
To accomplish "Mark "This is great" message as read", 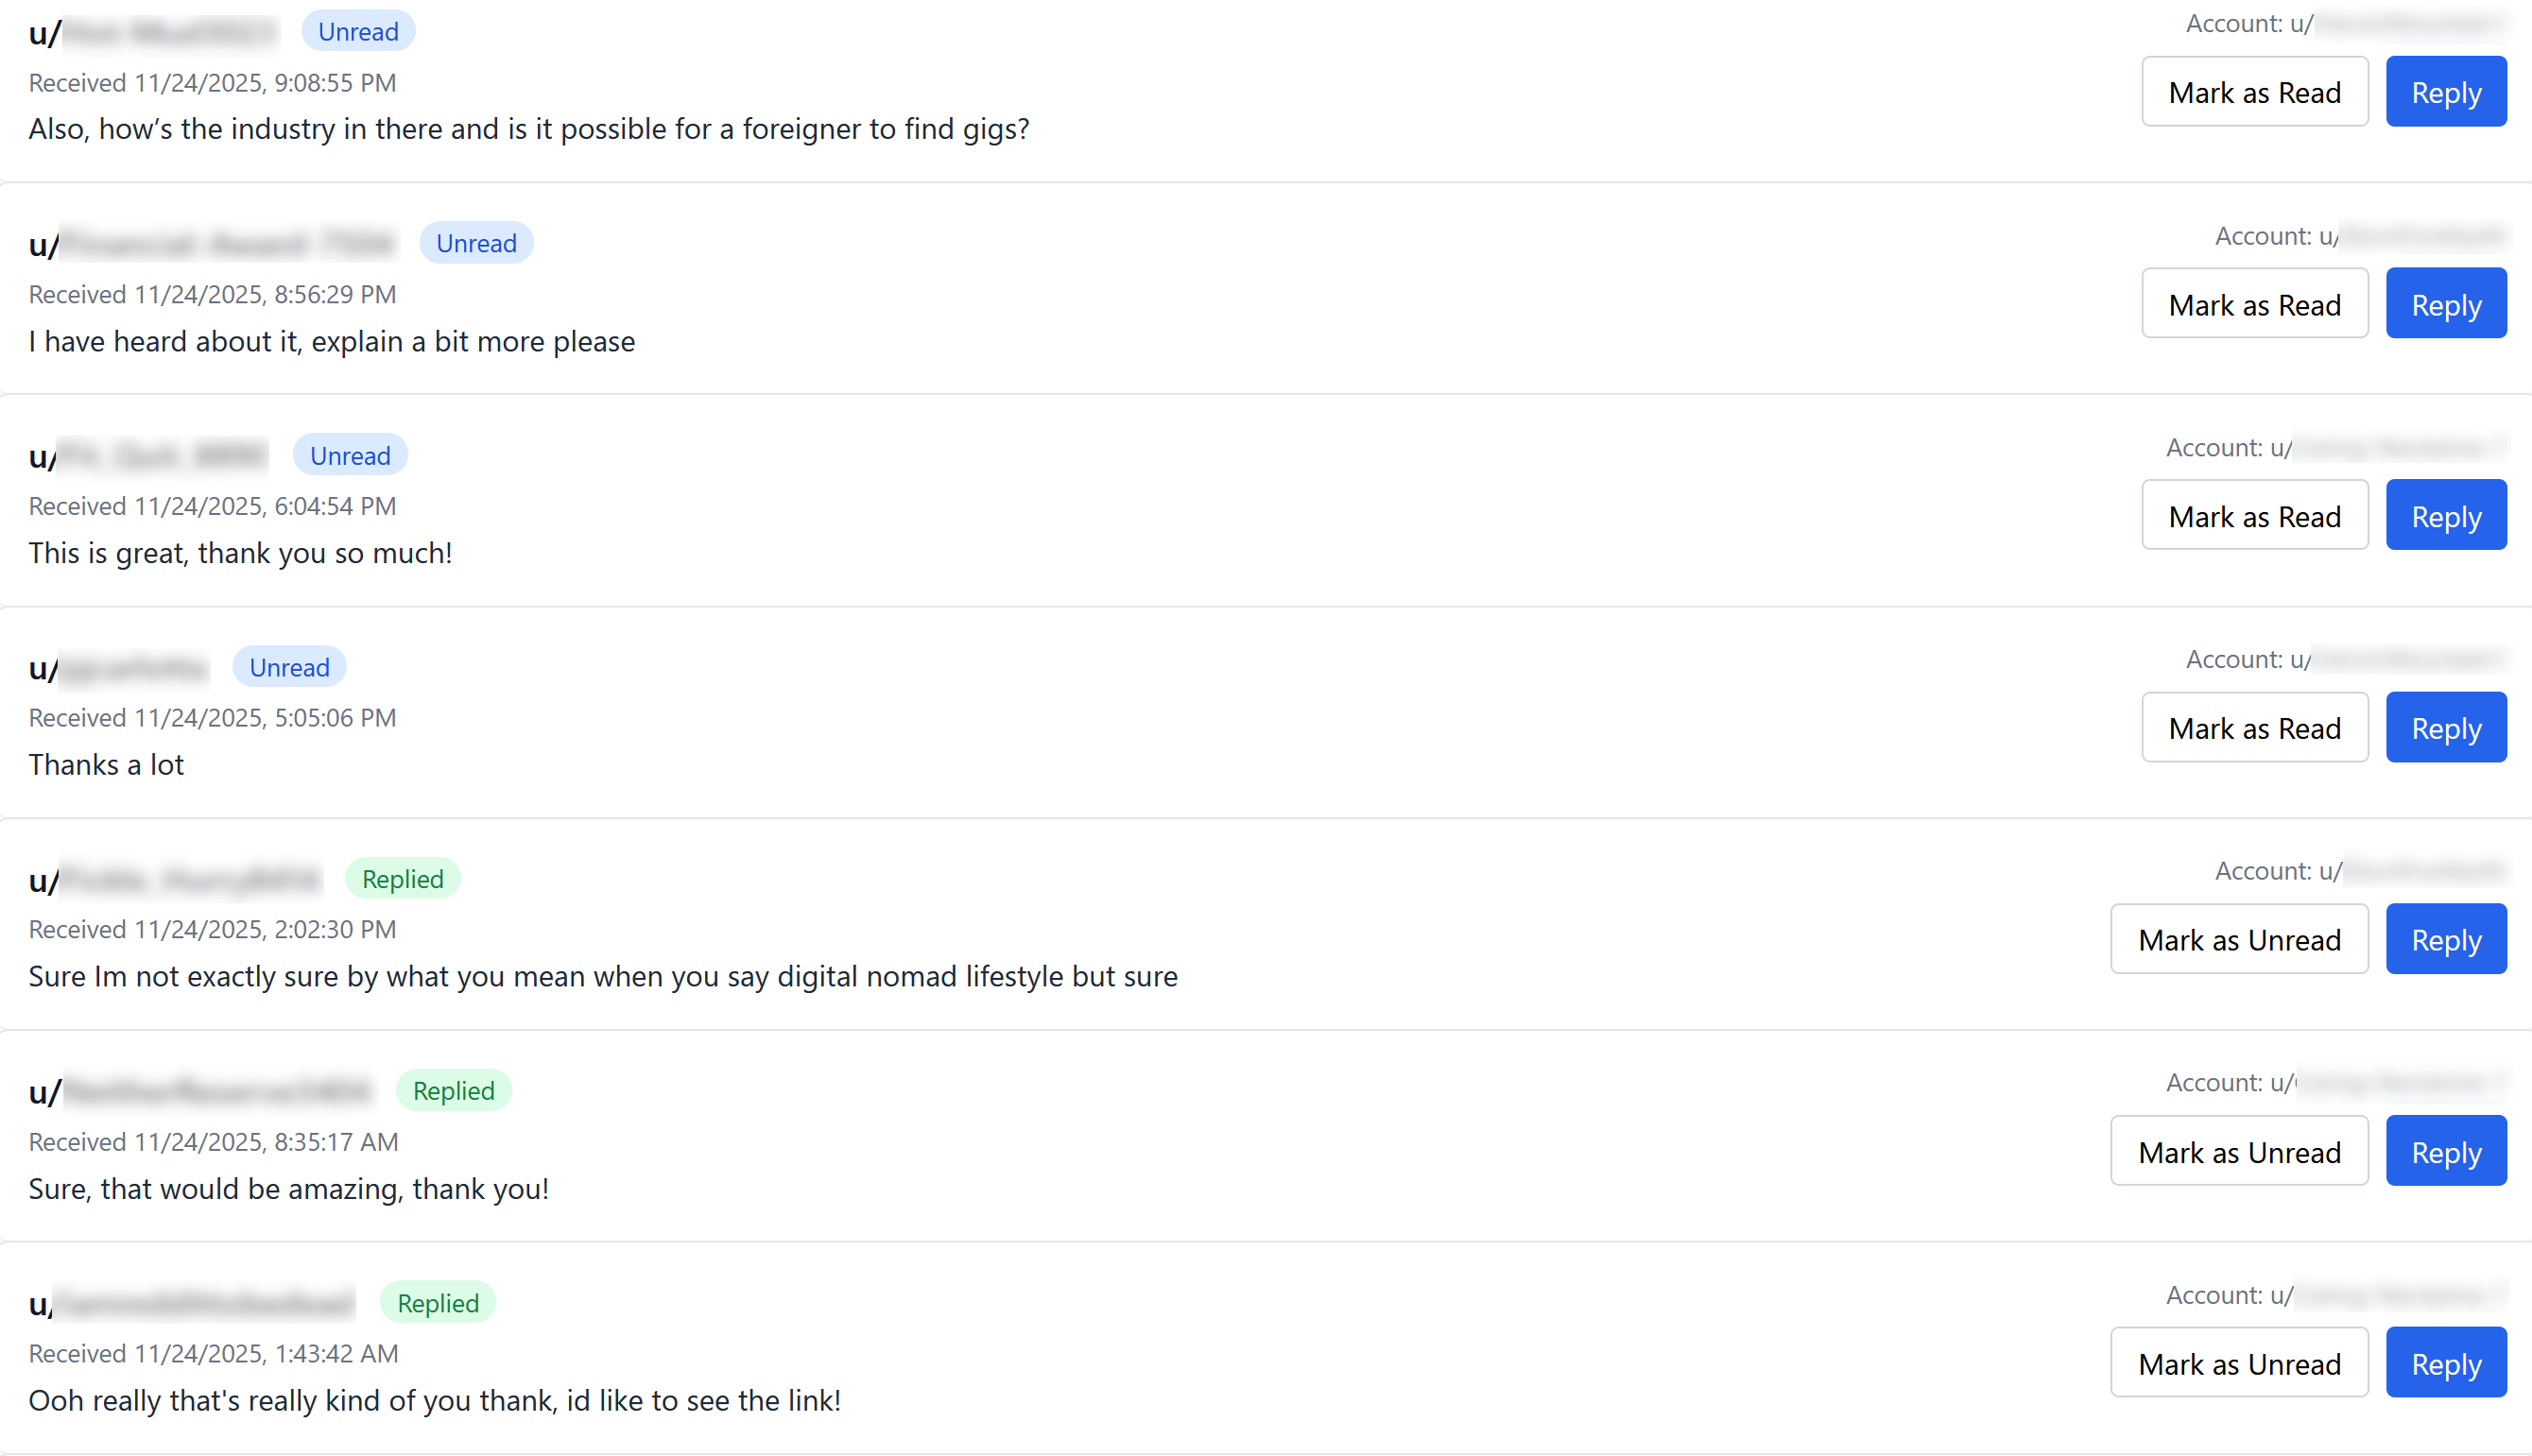I will (x=2254, y=516).
